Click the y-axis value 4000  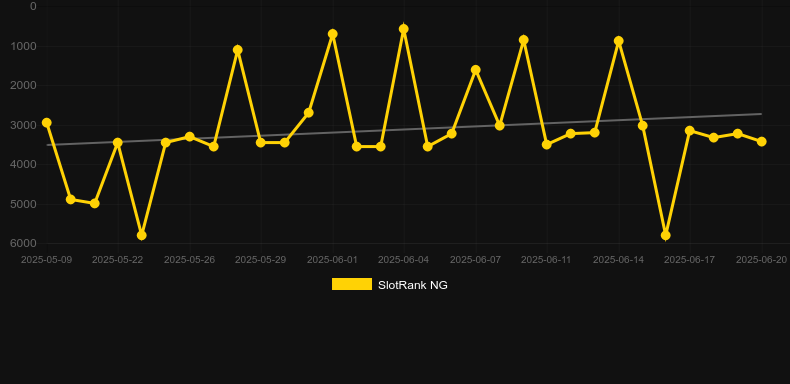tap(23, 164)
